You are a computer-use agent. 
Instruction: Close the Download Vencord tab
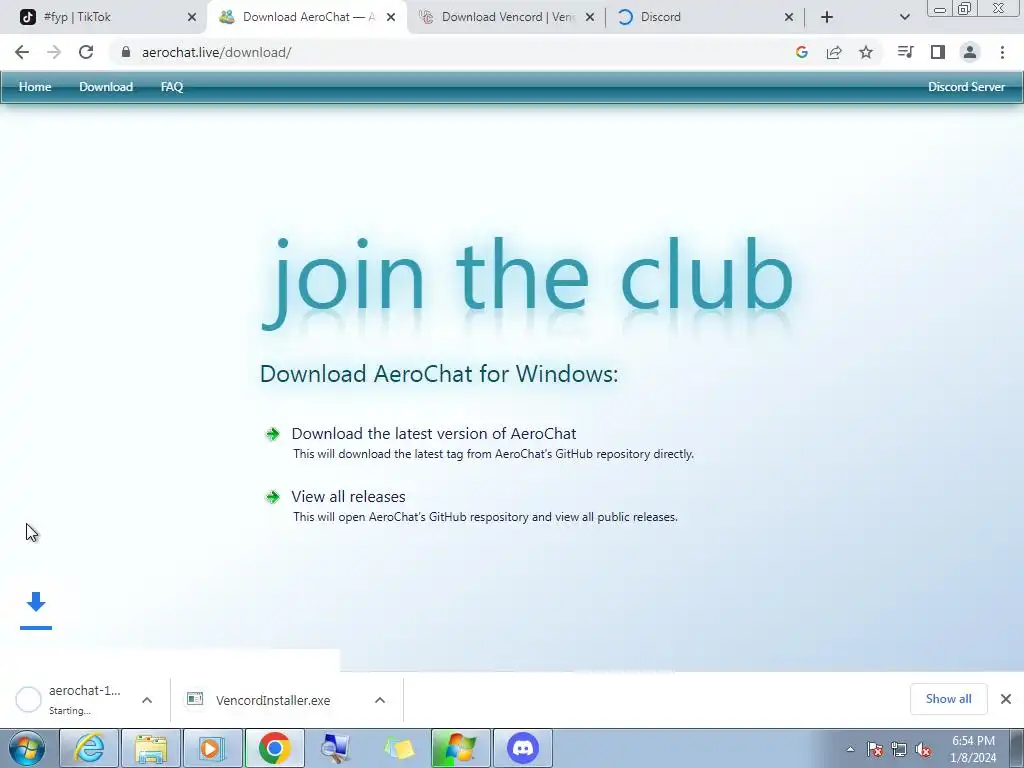[590, 17]
